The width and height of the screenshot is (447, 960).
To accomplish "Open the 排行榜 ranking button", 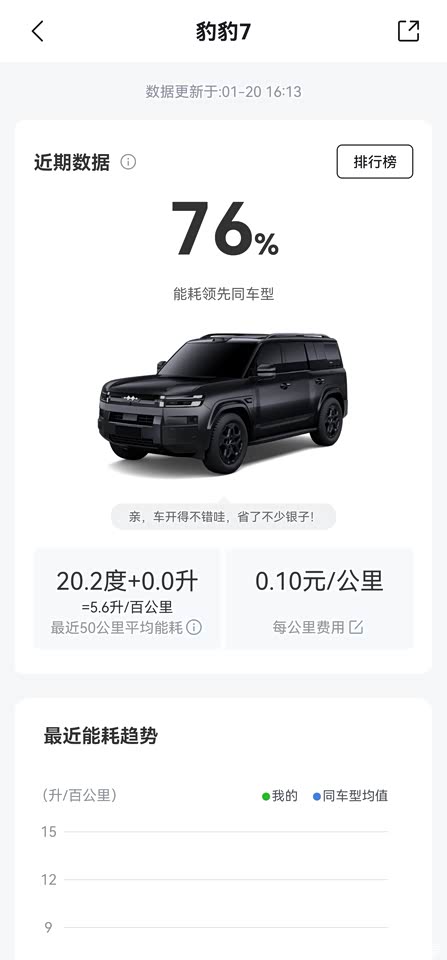I will click(375, 162).
